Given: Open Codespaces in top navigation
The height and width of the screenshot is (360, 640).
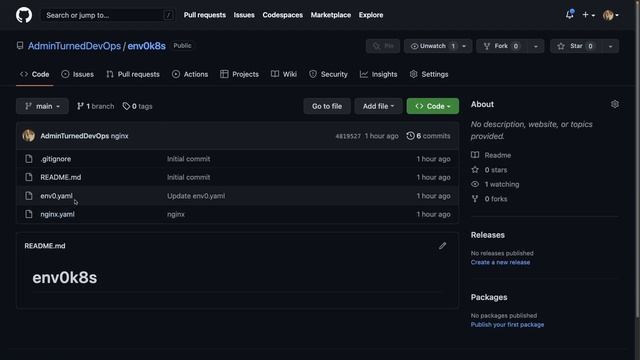Looking at the screenshot, I should 282,15.
